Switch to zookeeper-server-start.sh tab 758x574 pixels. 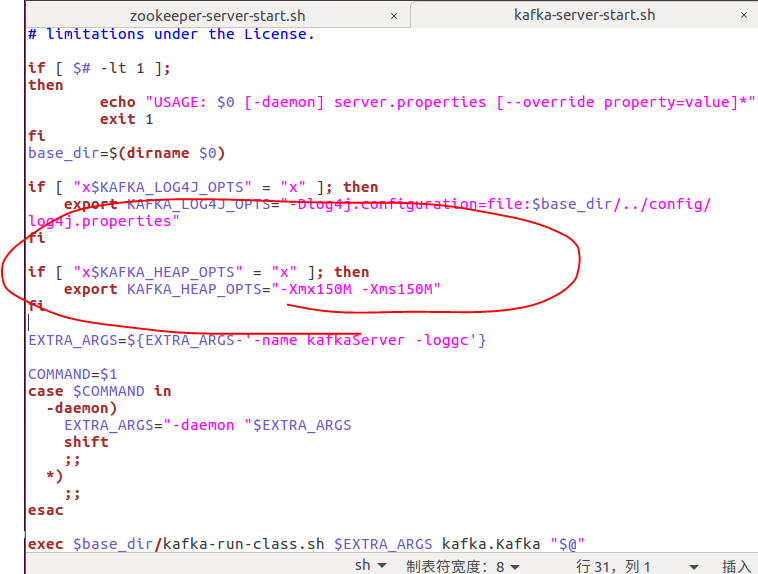click(x=218, y=16)
